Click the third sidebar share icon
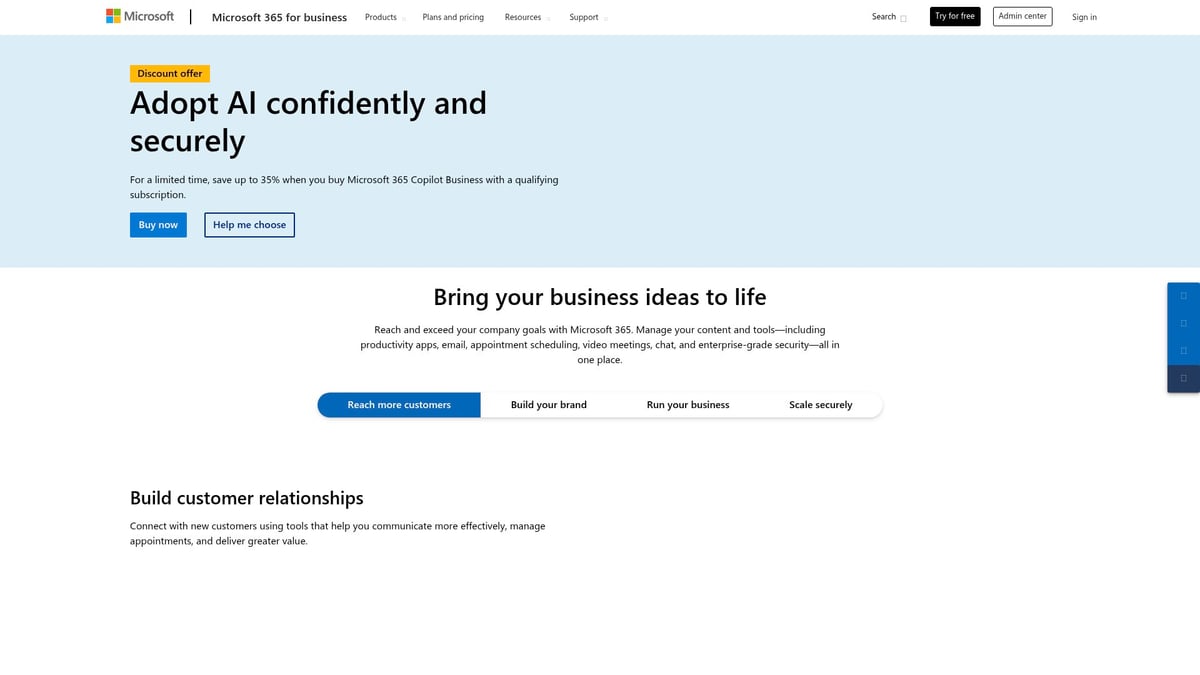This screenshot has height=675, width=1200. [1184, 351]
